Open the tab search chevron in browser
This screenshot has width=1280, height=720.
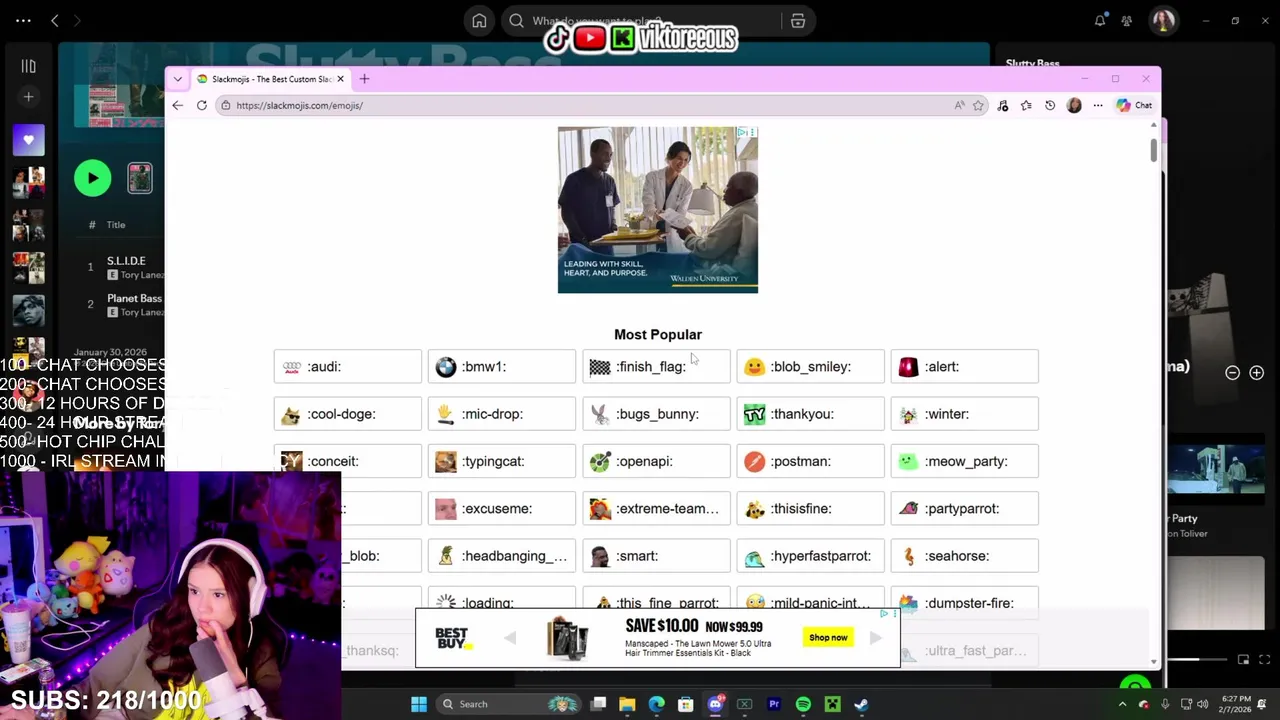click(177, 79)
